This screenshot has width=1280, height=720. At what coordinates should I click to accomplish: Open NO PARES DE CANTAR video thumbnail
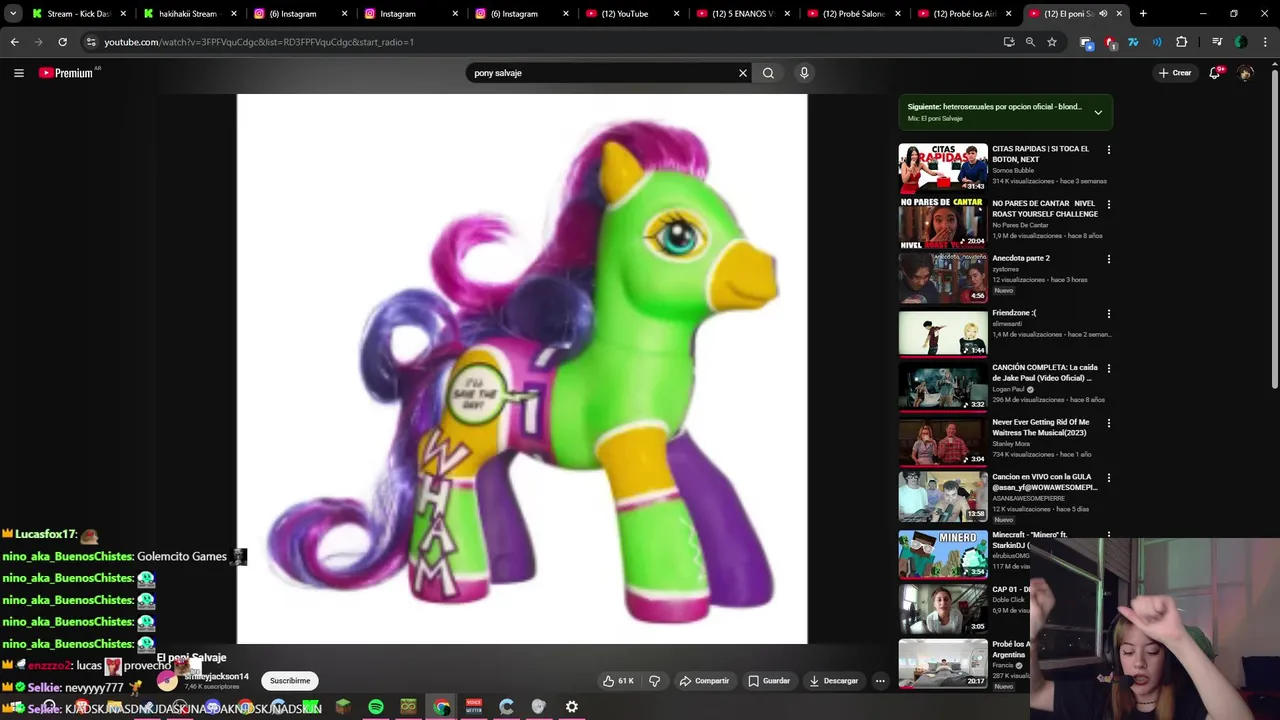[943, 222]
